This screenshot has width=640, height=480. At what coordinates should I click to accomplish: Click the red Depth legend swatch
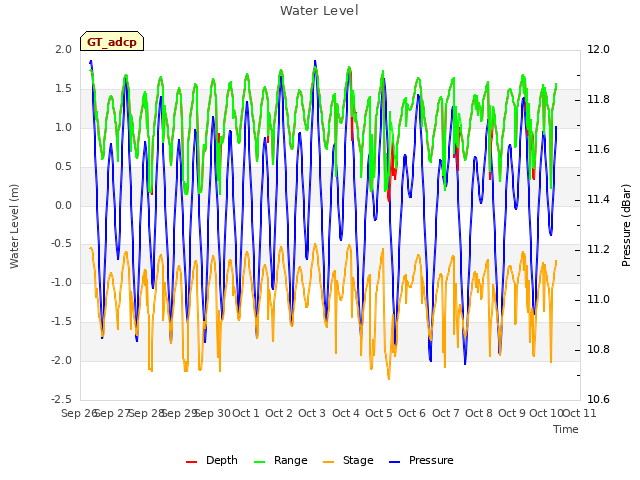(191, 462)
